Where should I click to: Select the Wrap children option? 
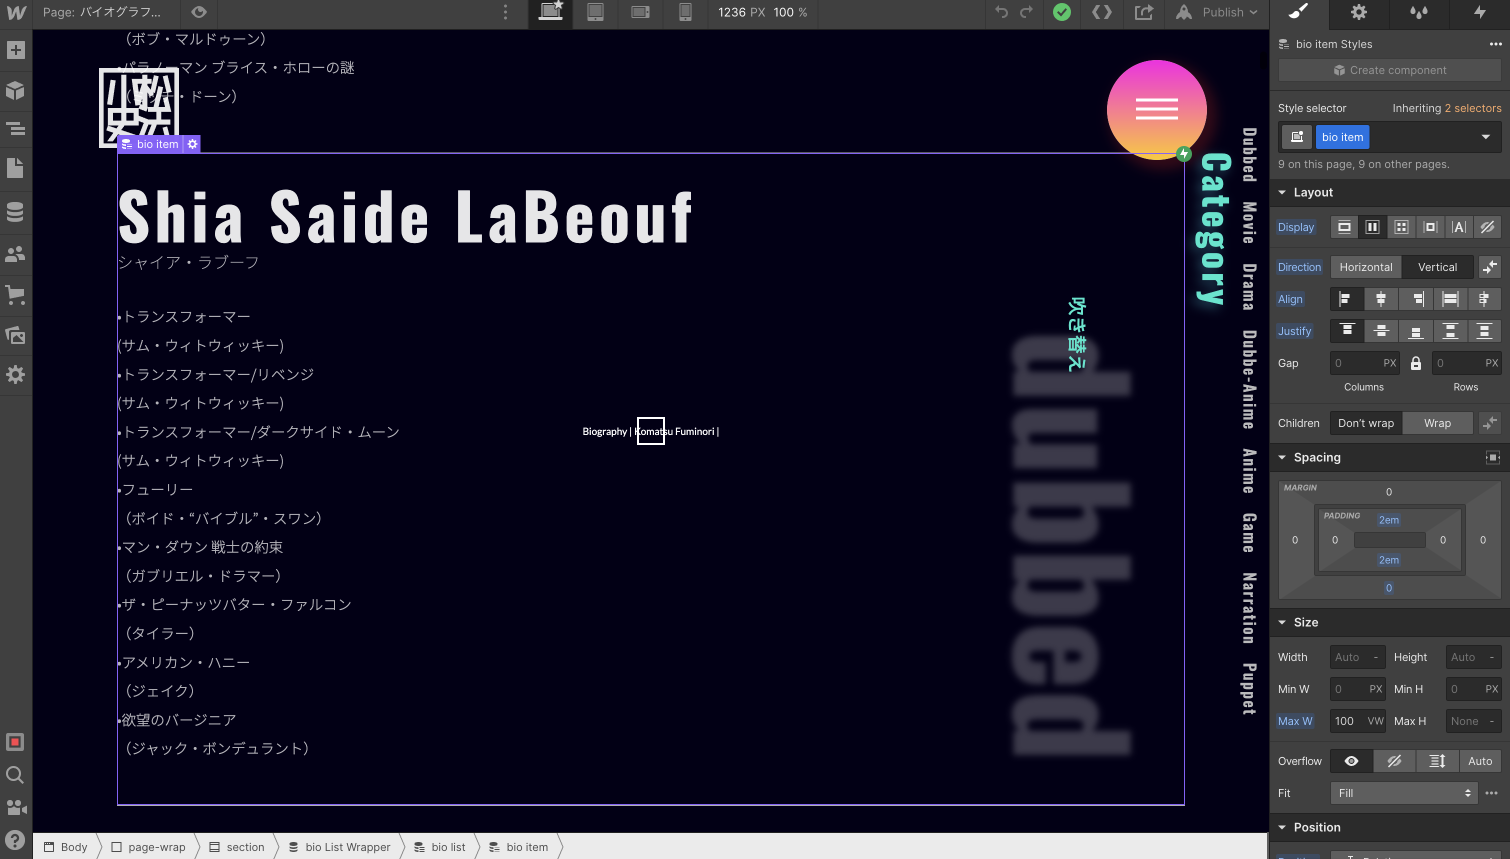point(1438,423)
